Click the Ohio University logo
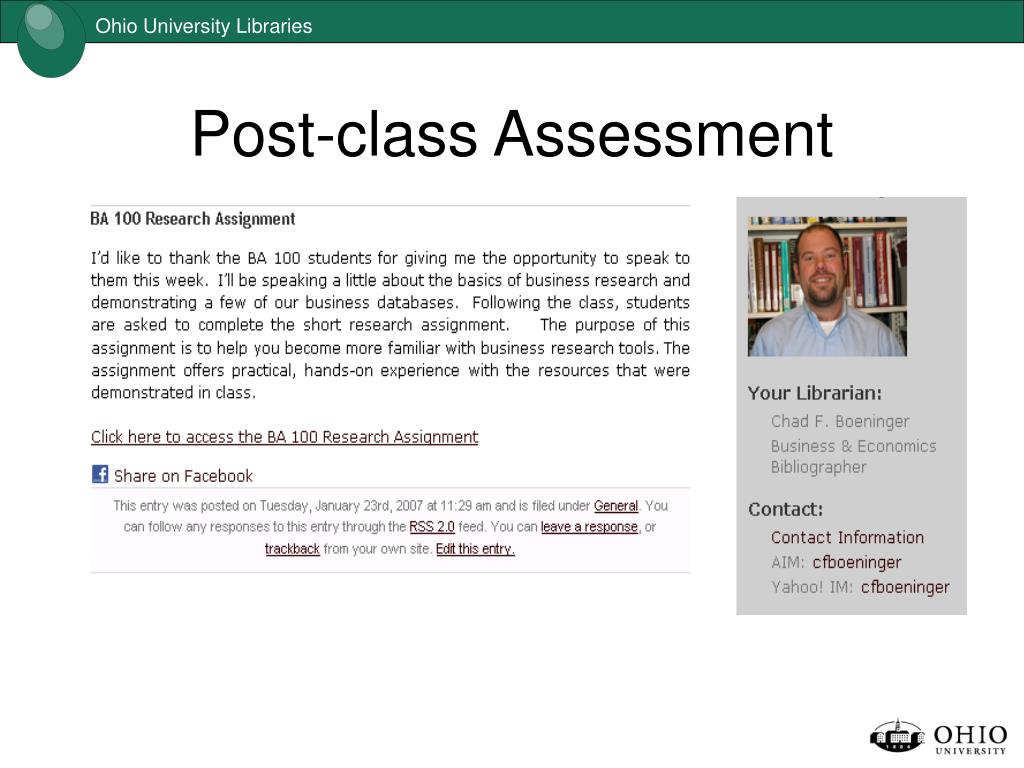 pos(938,737)
